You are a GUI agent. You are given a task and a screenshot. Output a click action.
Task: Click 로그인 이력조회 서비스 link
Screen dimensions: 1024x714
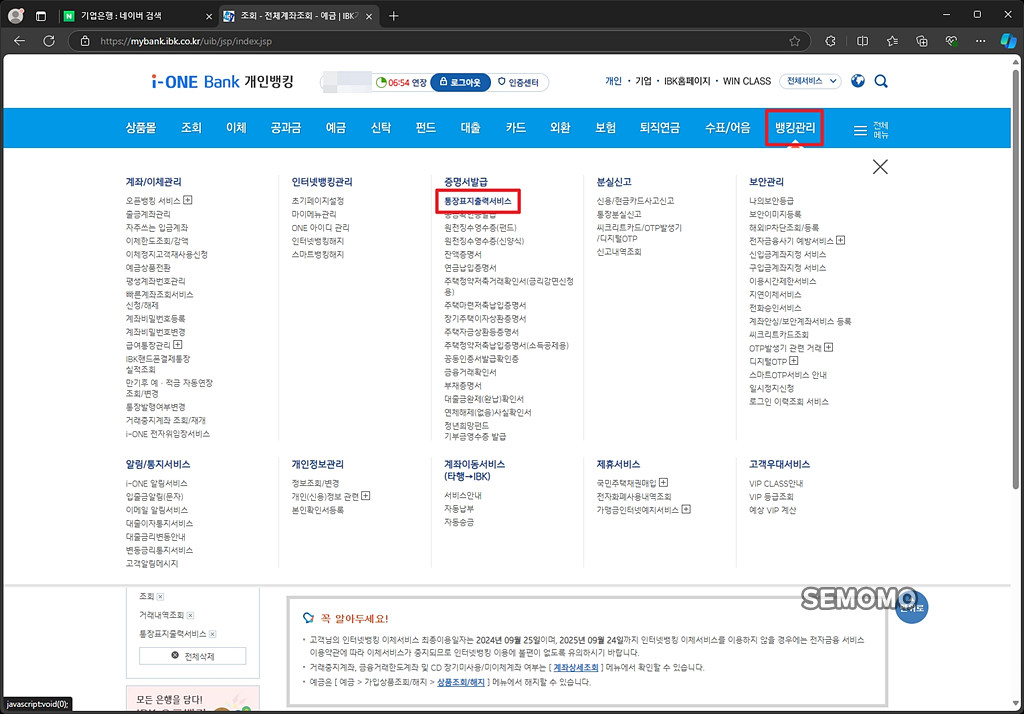coord(788,402)
